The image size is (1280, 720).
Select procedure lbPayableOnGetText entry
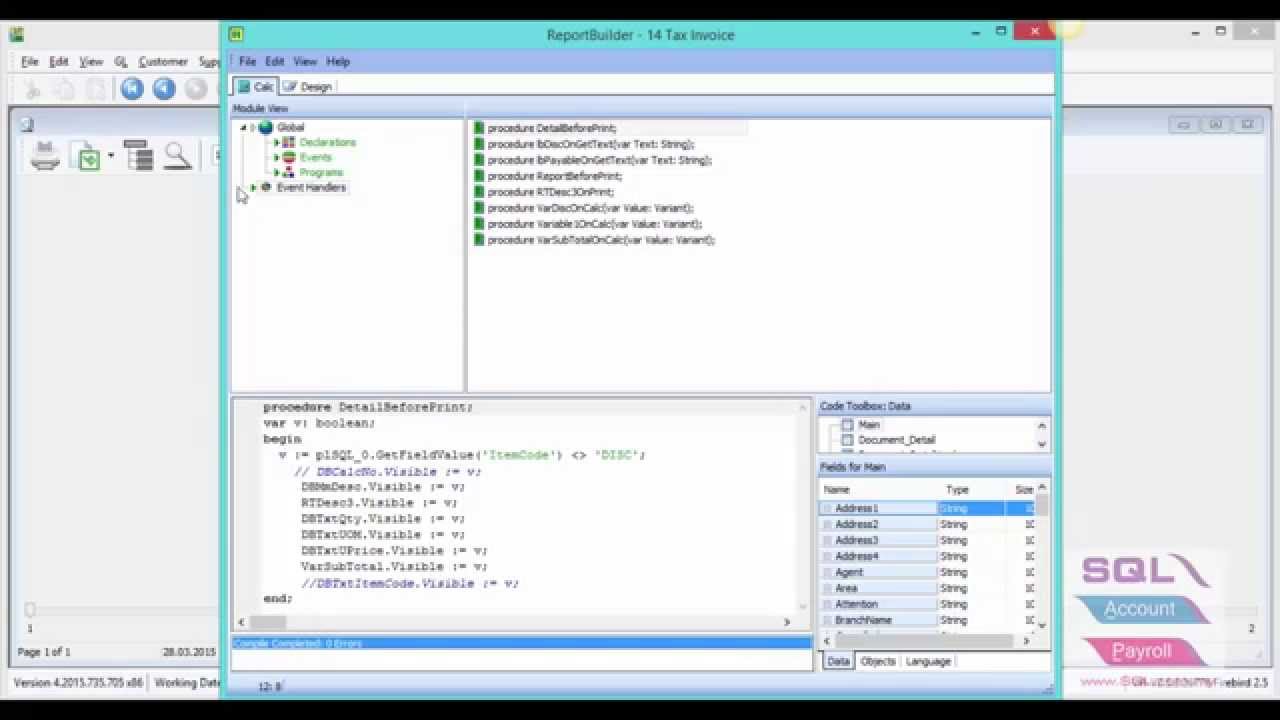coord(598,160)
